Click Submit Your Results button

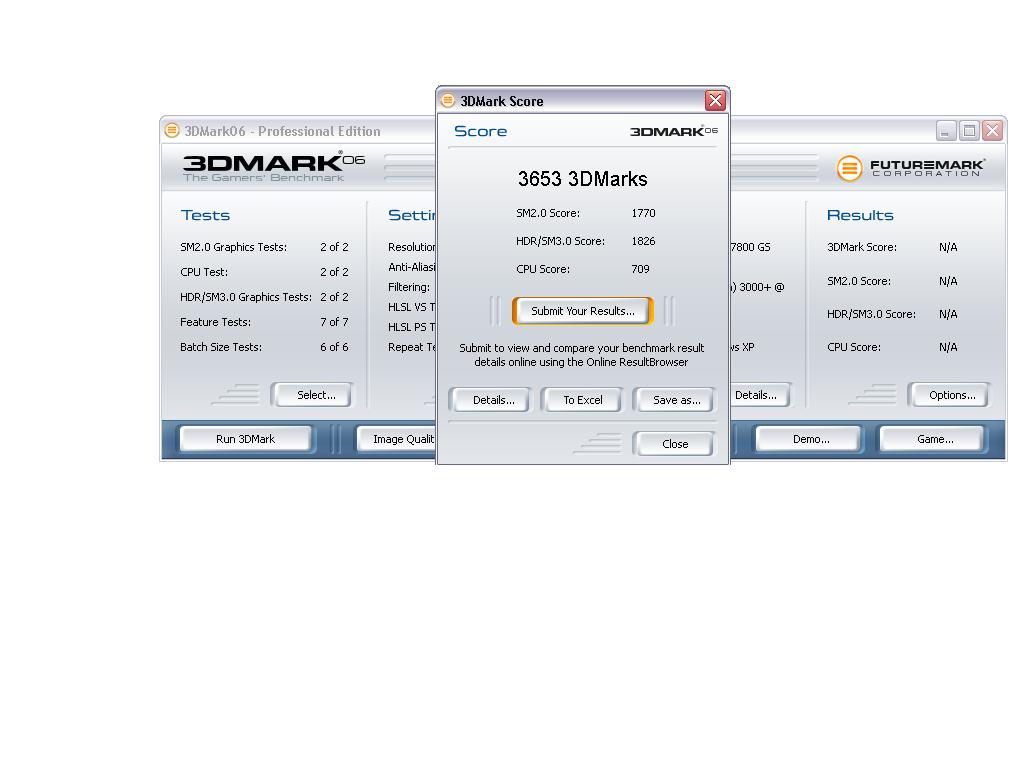click(583, 311)
